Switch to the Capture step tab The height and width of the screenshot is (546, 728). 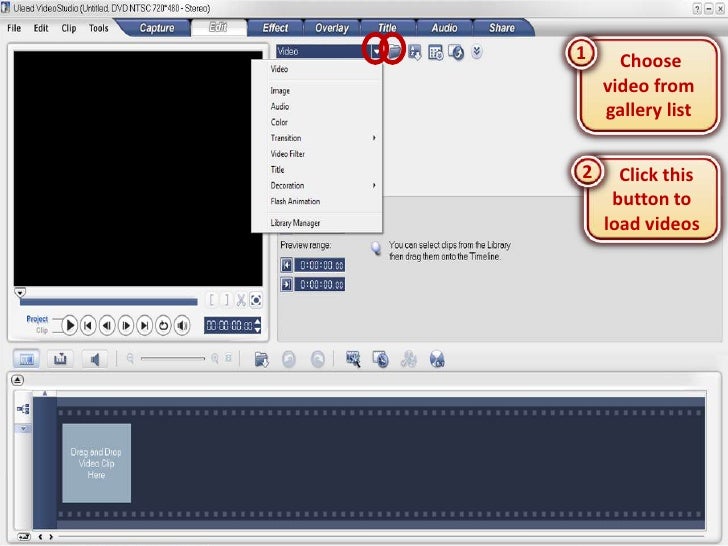coord(156,28)
